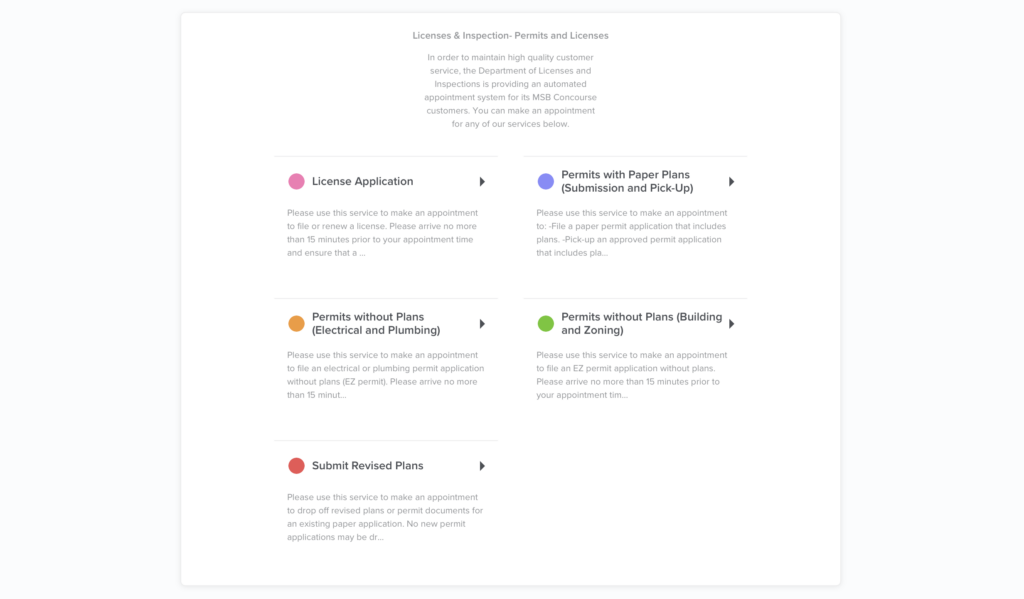
Task: Open the License Application service
Action: pos(362,182)
